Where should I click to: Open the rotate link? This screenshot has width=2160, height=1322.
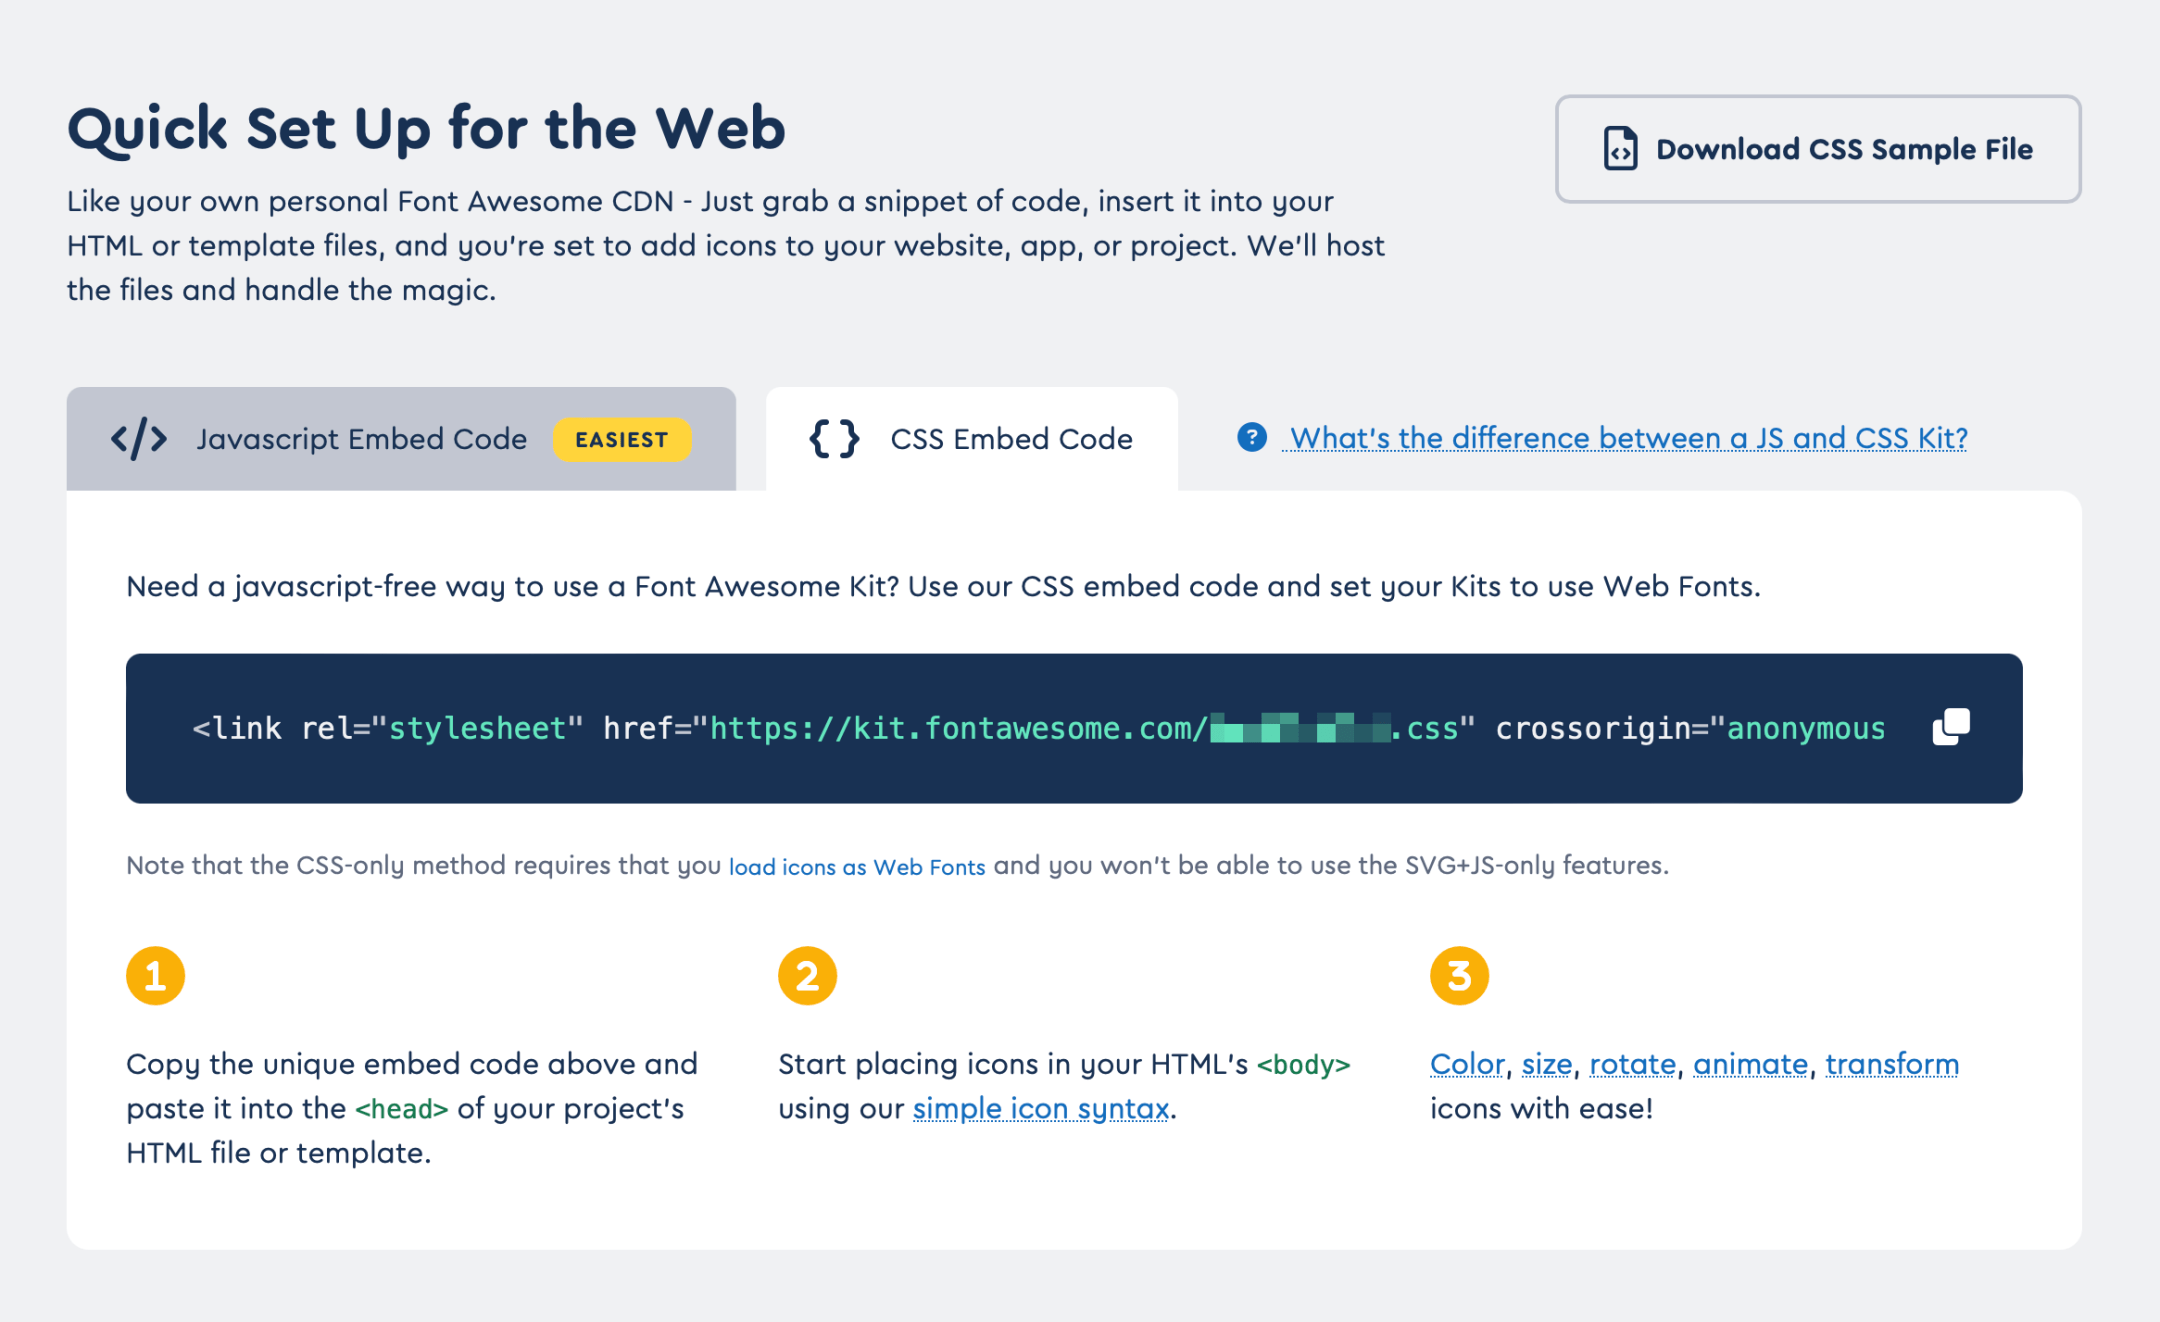(1632, 1063)
